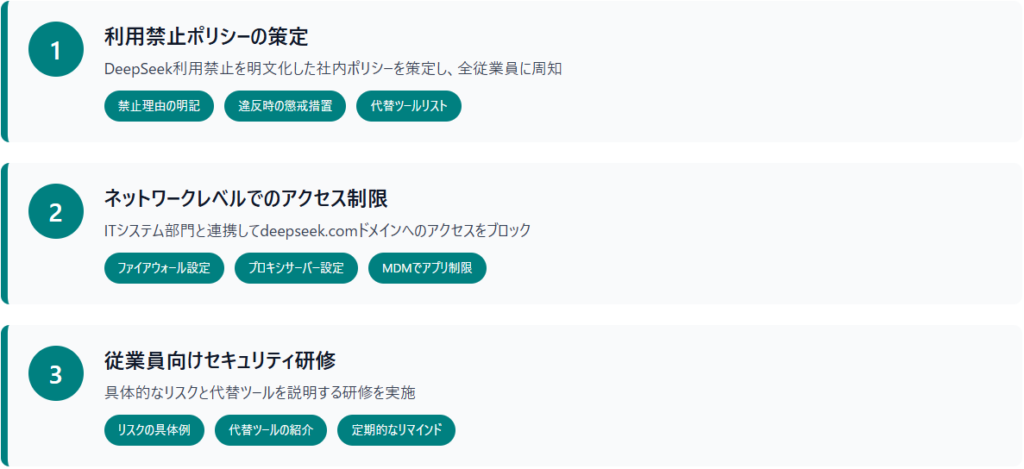This screenshot has height=469, width=1024.
Task: Click the step 1 number circle
Action: point(55,51)
